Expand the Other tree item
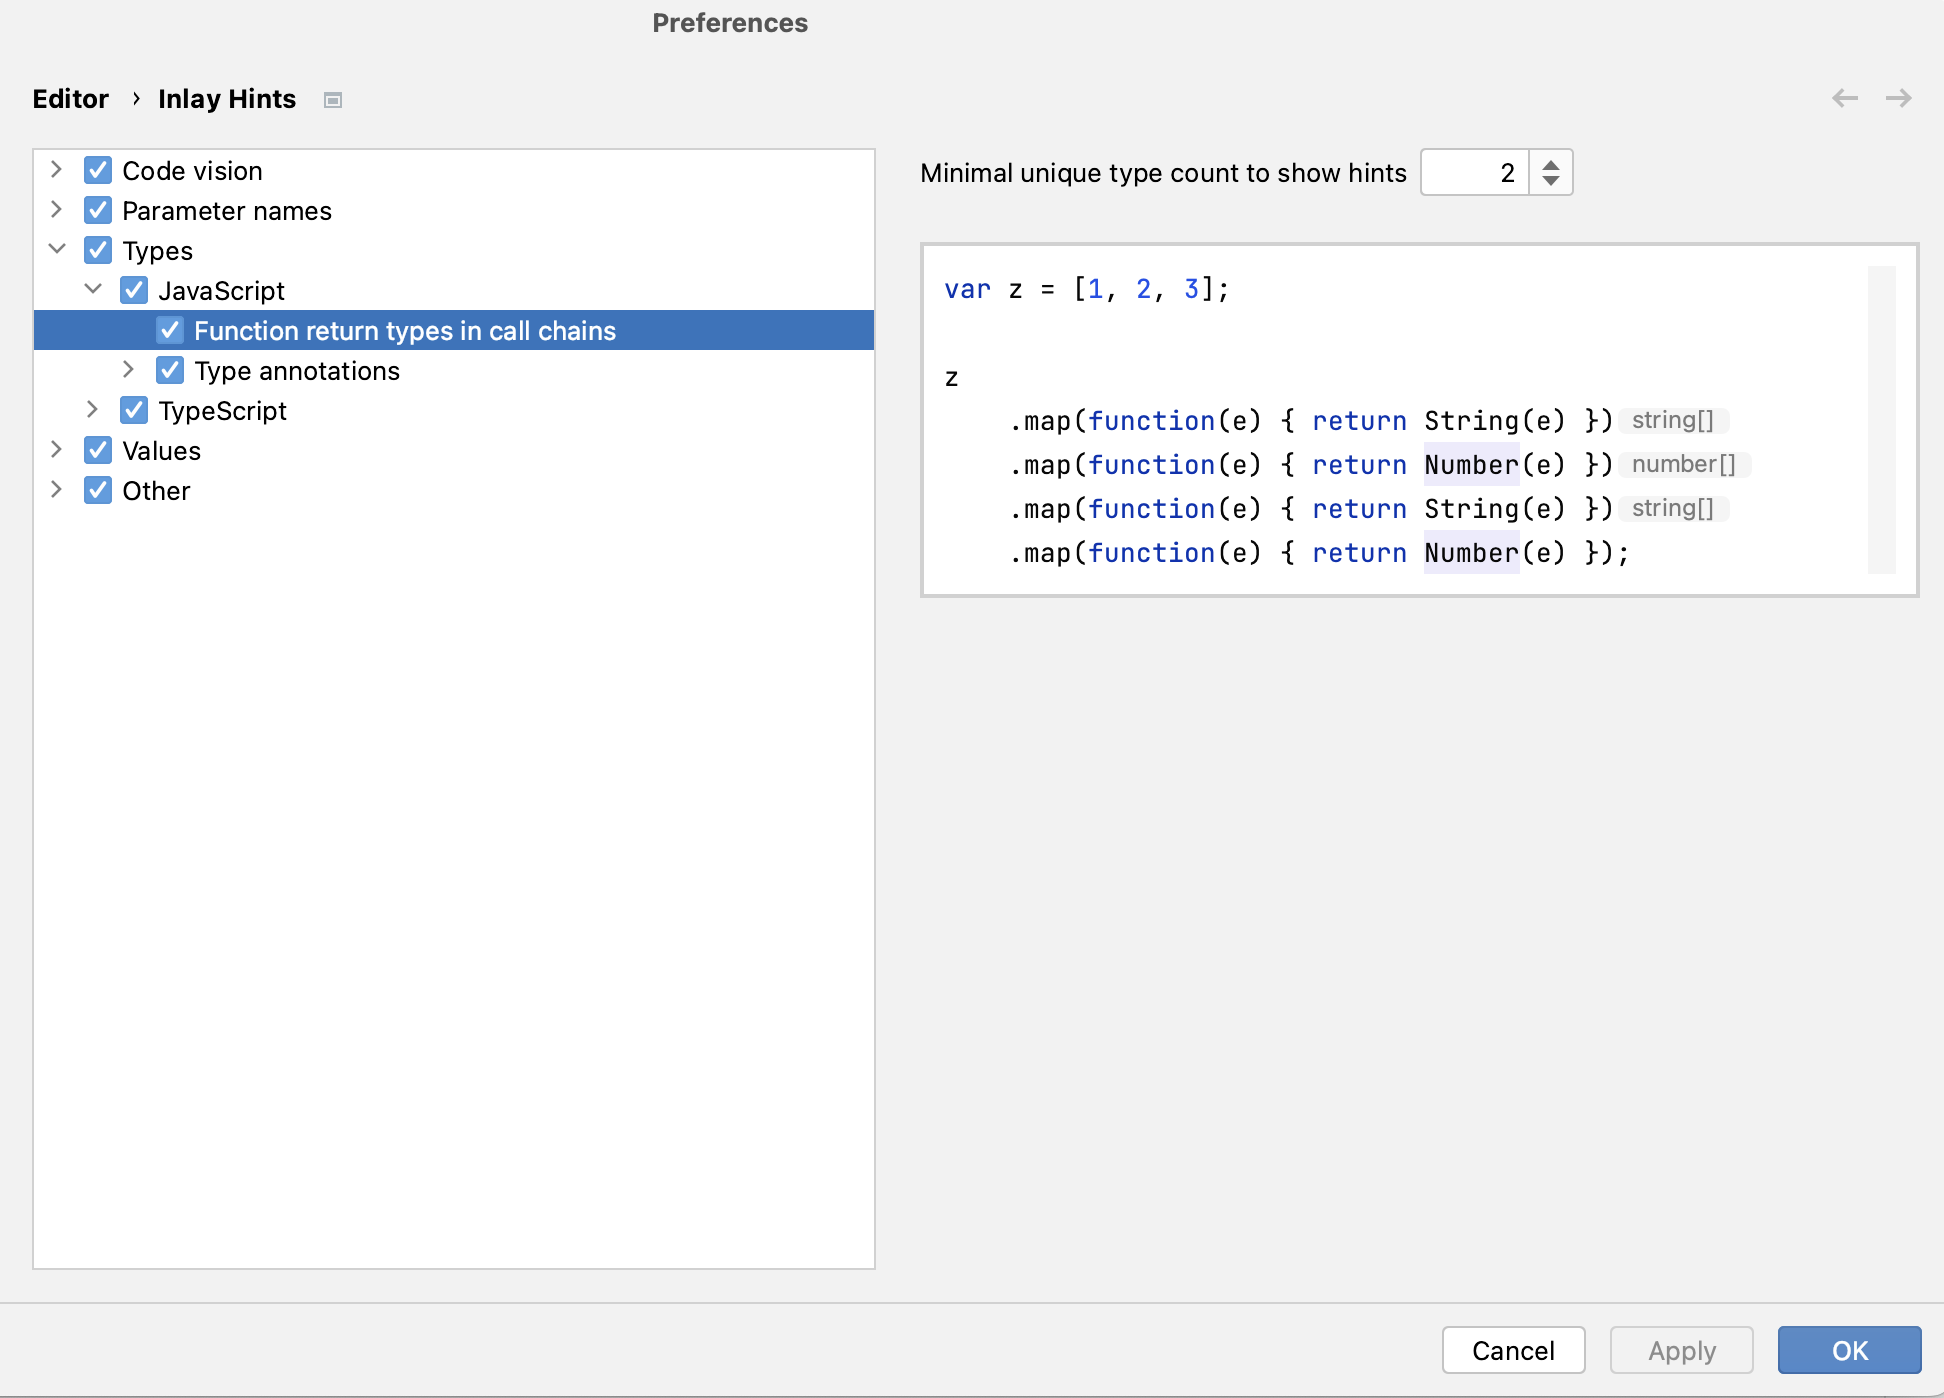The image size is (1944, 1398). point(56,491)
